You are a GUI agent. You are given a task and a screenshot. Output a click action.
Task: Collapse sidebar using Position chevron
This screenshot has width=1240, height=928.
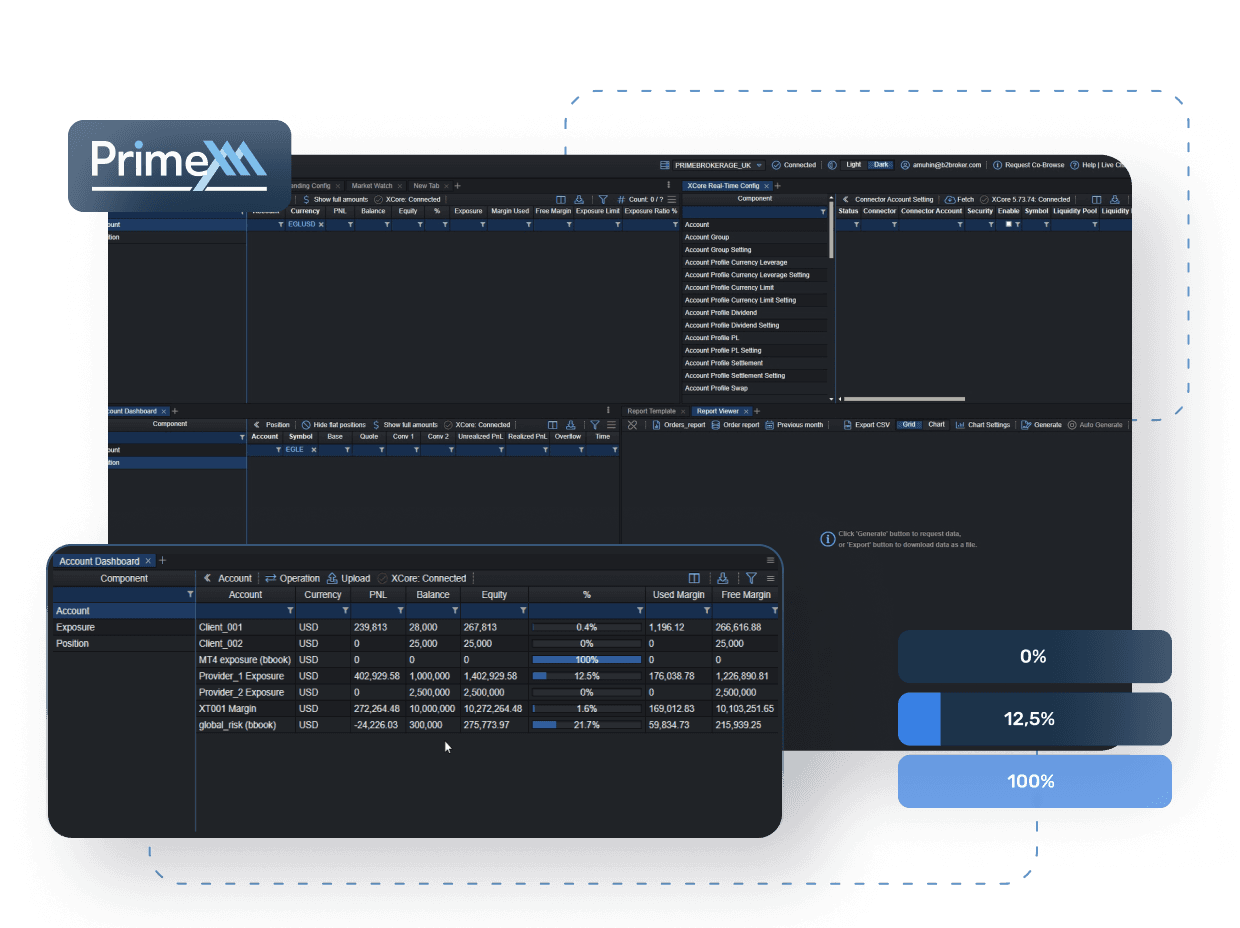coord(257,425)
